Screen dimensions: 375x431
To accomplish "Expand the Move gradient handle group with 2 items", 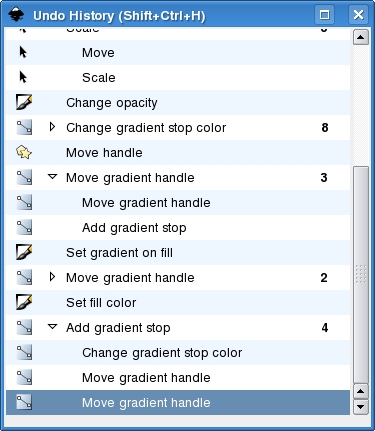I will point(52,277).
